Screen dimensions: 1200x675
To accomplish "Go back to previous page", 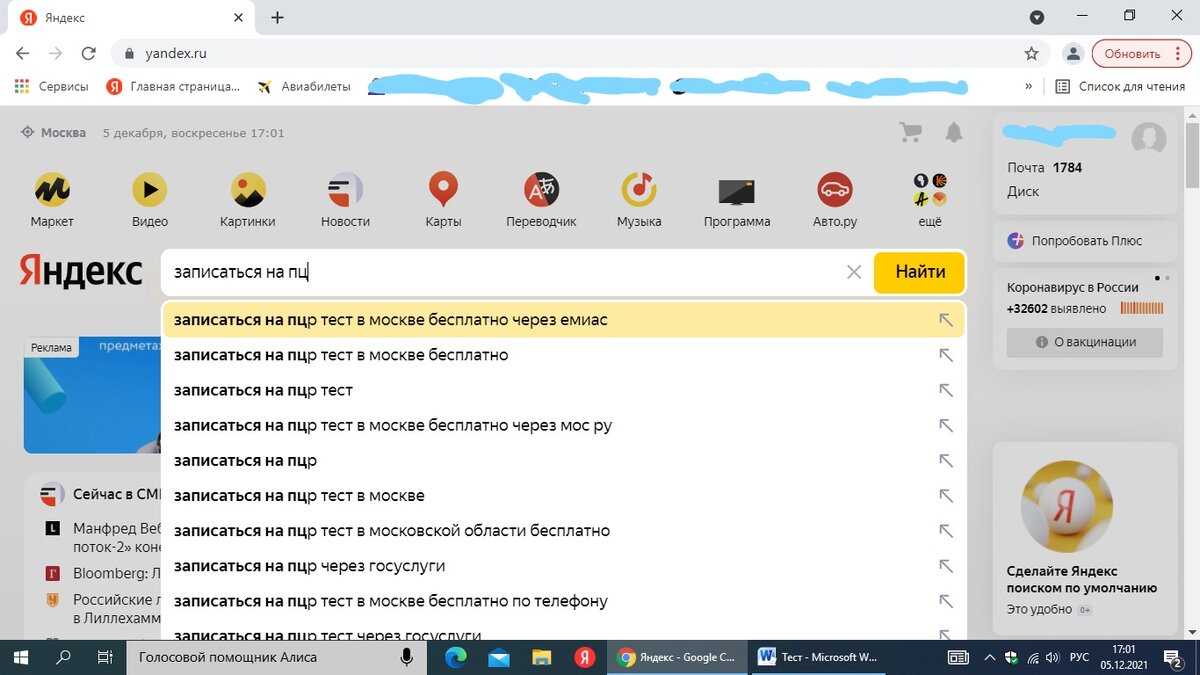I will pyautogui.click(x=23, y=53).
